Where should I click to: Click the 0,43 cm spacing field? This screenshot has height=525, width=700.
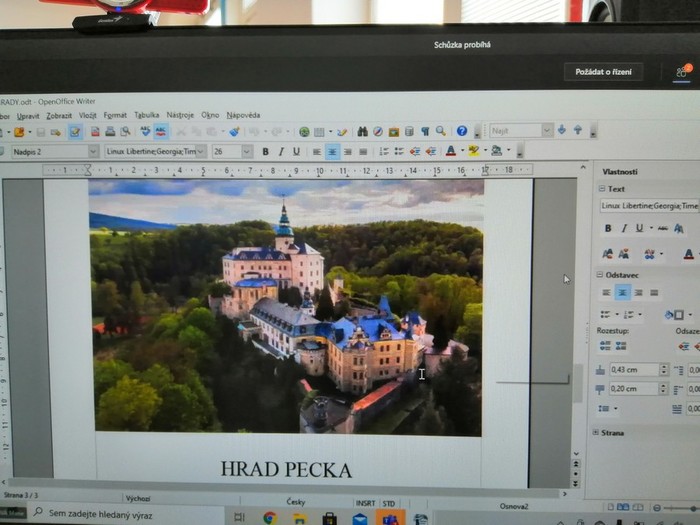(x=634, y=370)
